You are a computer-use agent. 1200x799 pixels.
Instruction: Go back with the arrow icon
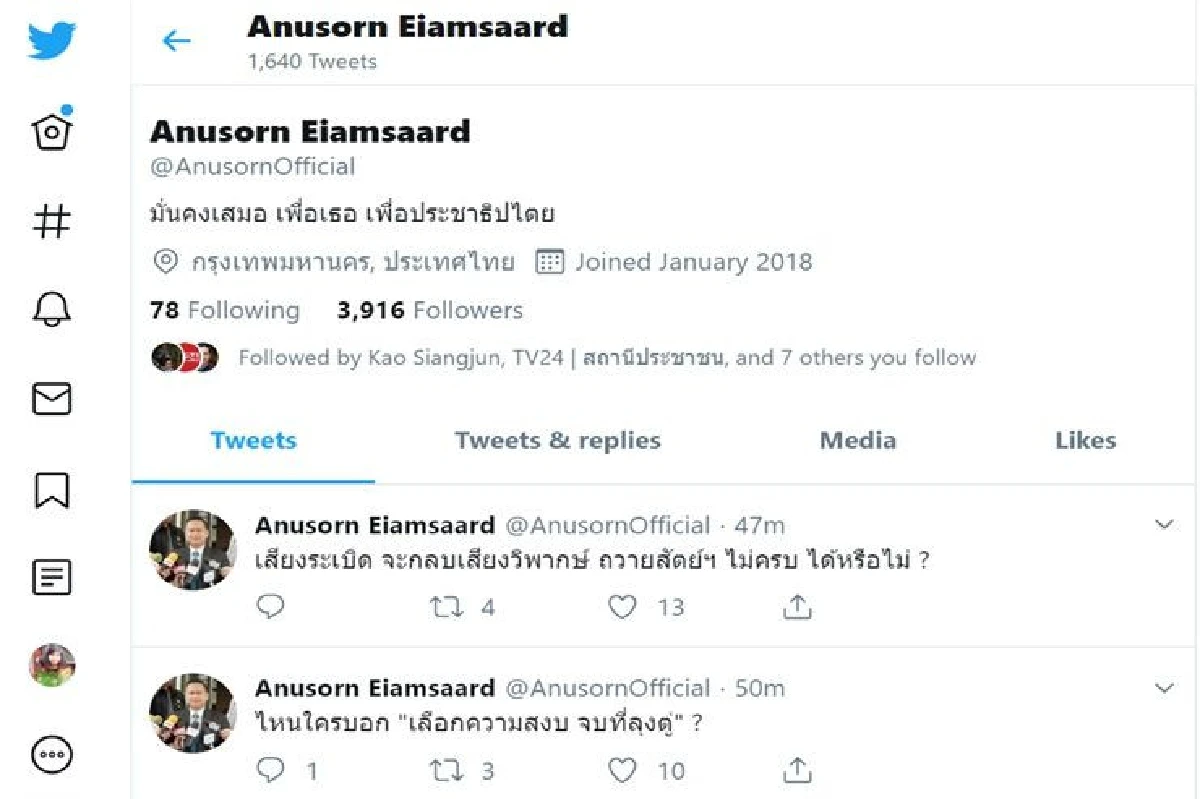pos(176,40)
